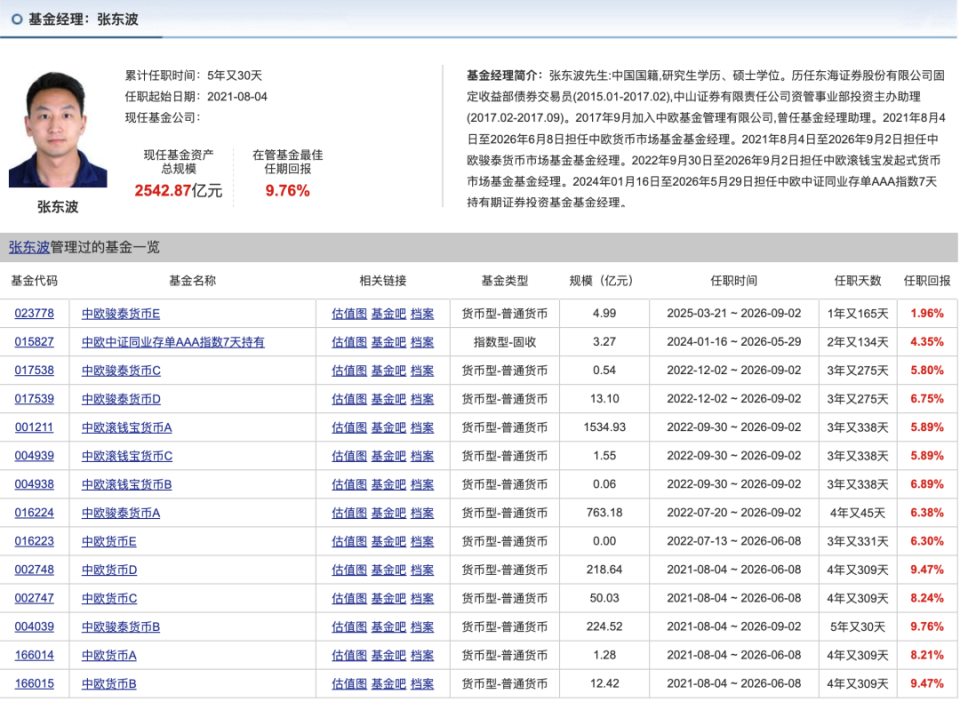
Task: Click the 任职回报 column header
Action: pyautogui.click(x=927, y=281)
